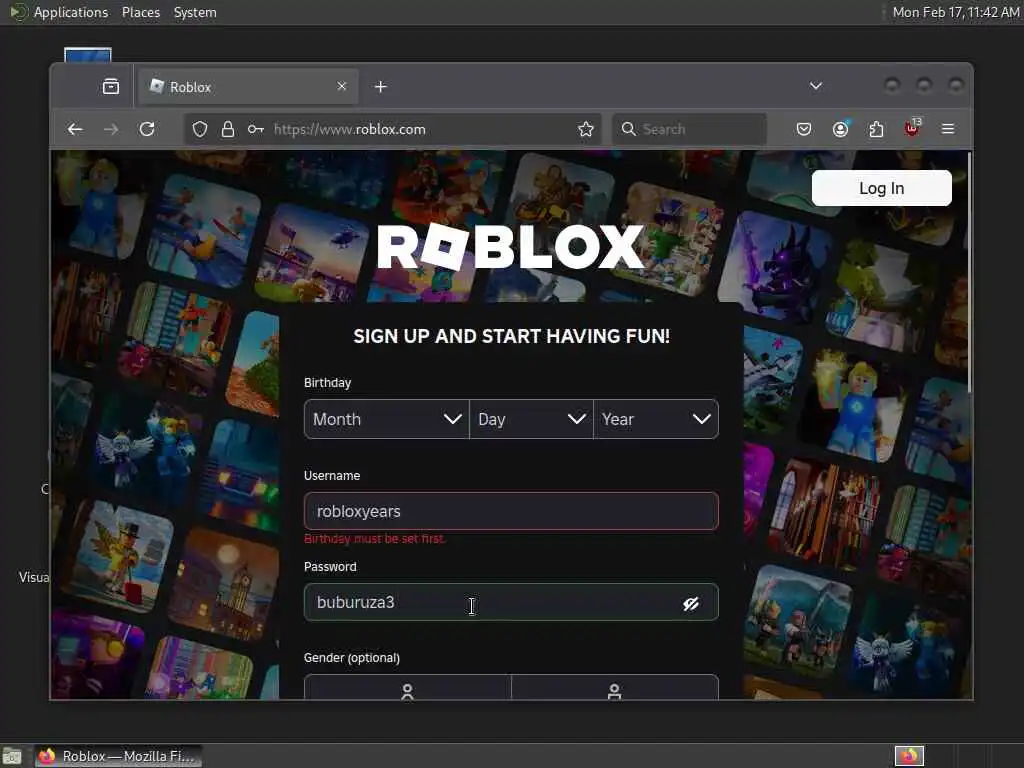This screenshot has height=768, width=1024.
Task: Open the Places menu
Action: (141, 12)
